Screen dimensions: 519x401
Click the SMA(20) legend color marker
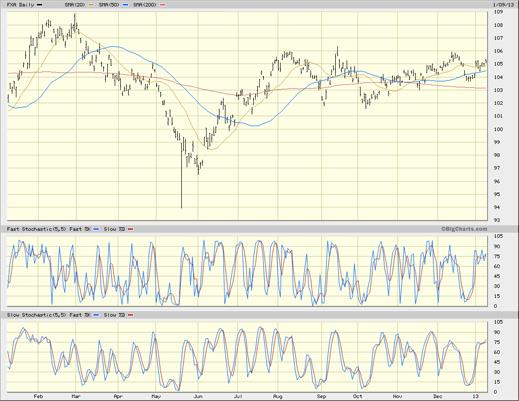tap(92, 5)
